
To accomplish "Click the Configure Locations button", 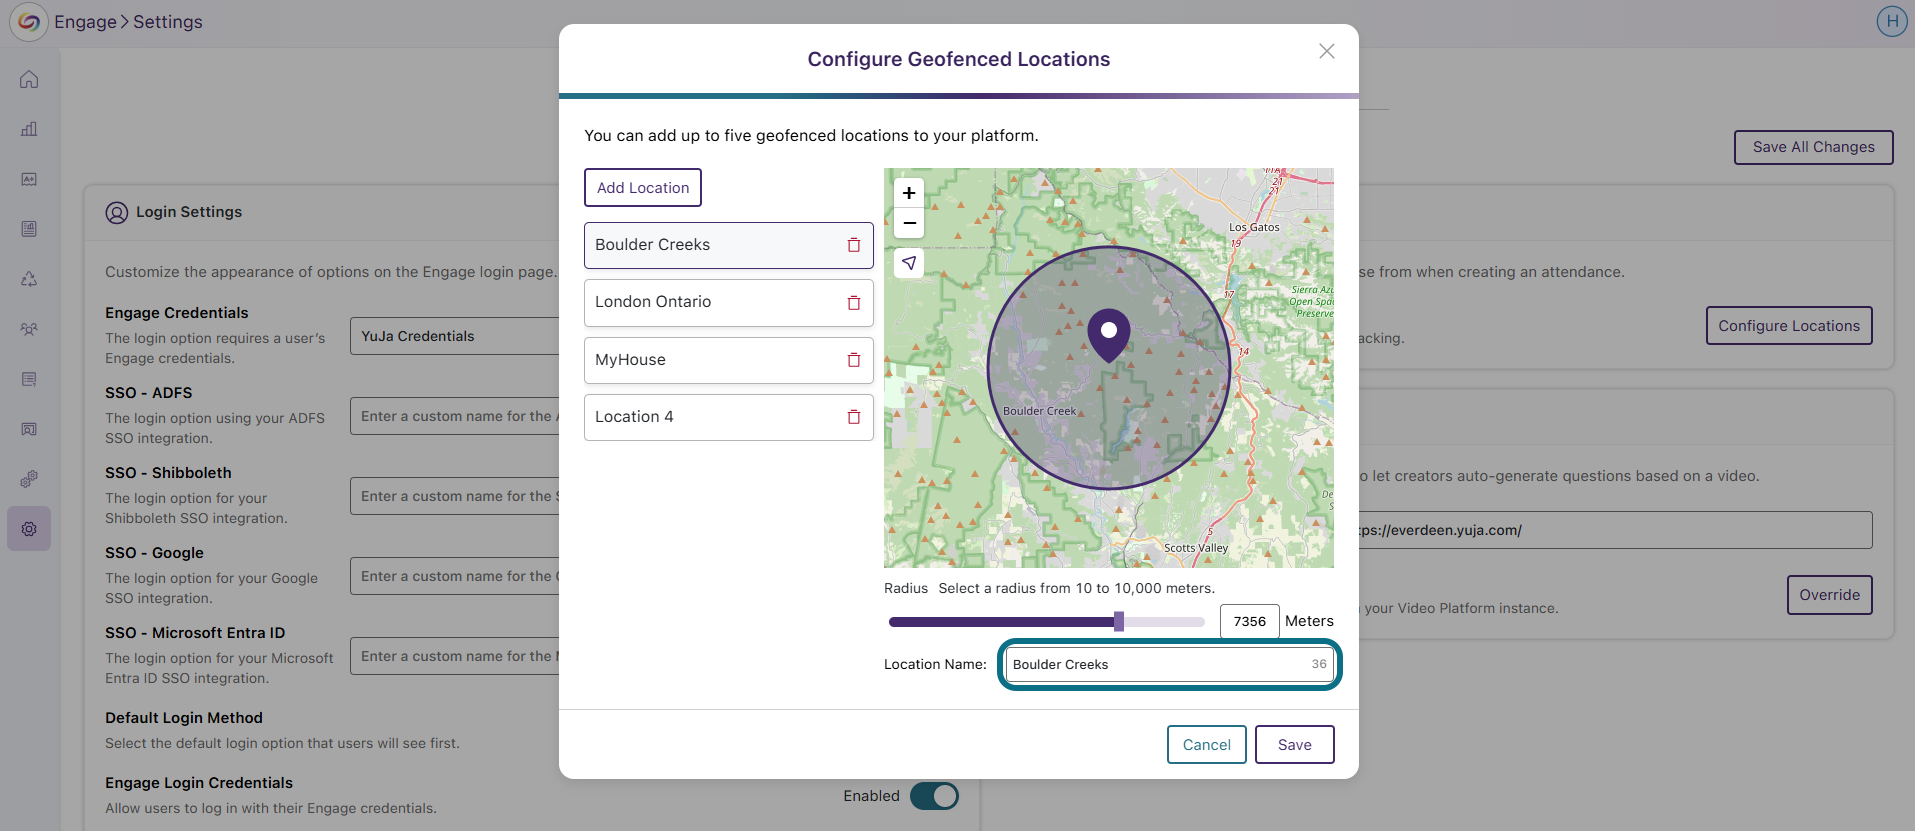I will (1789, 326).
